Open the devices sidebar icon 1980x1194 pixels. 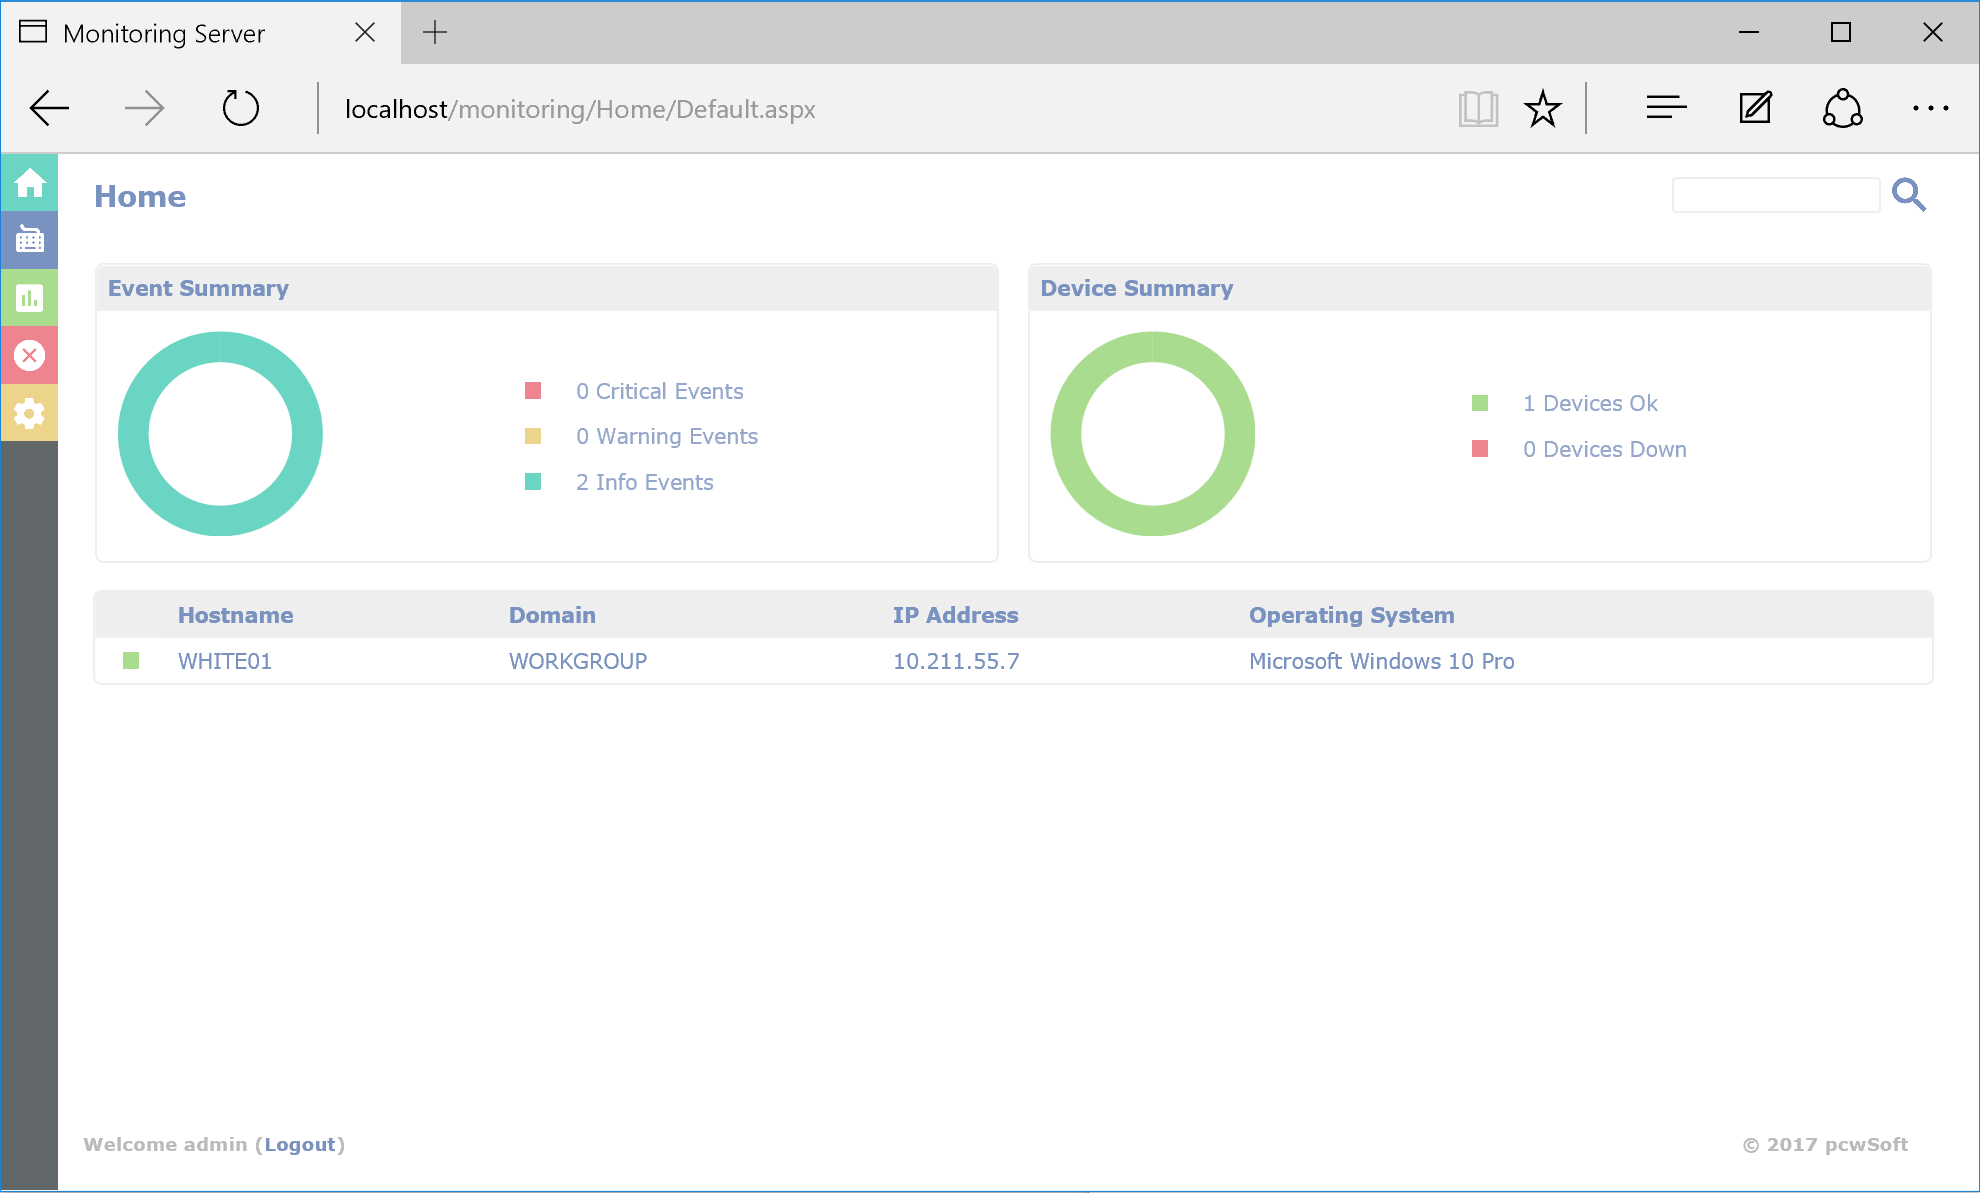coord(29,240)
